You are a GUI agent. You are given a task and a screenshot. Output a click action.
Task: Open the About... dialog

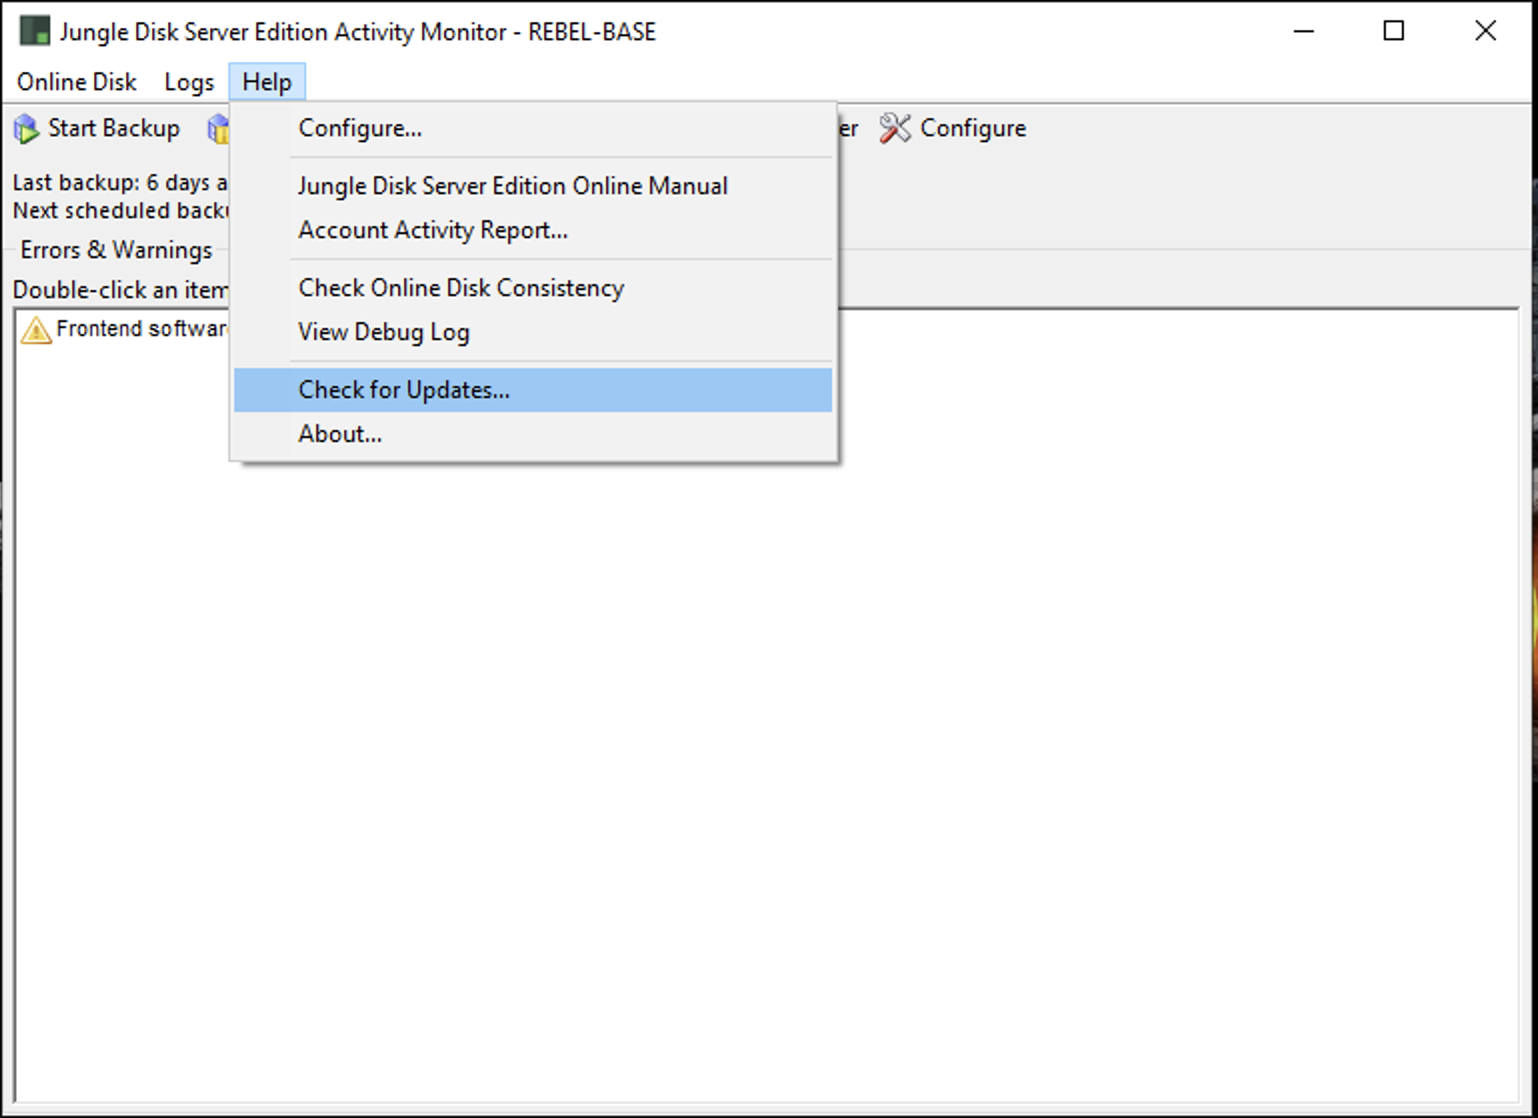pyautogui.click(x=533, y=434)
